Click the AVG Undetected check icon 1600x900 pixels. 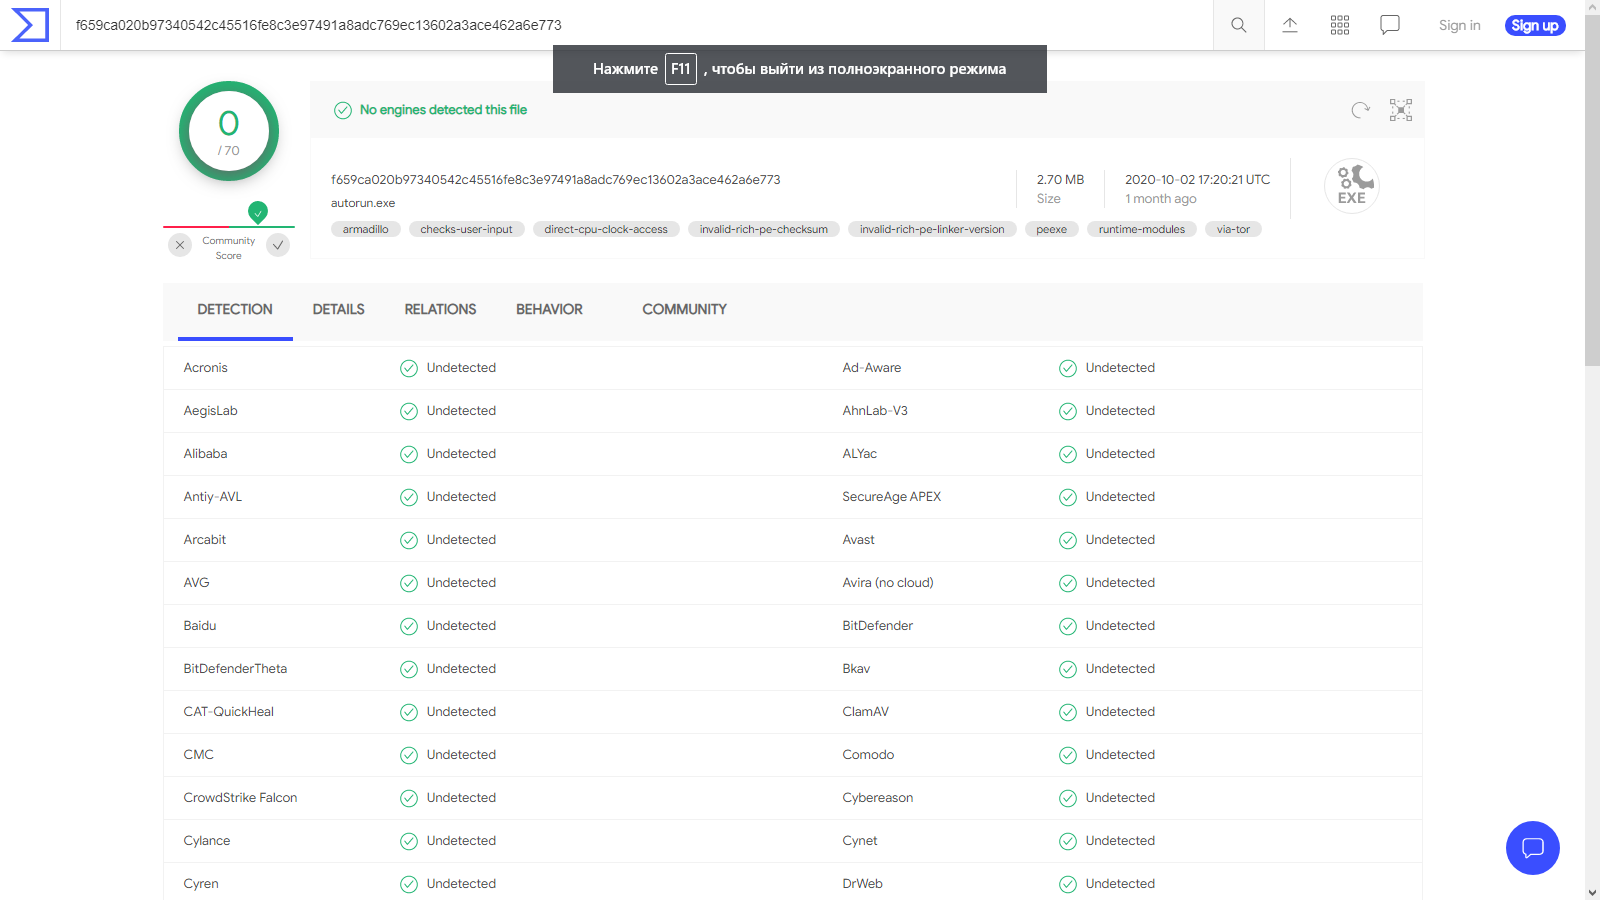pyautogui.click(x=409, y=583)
